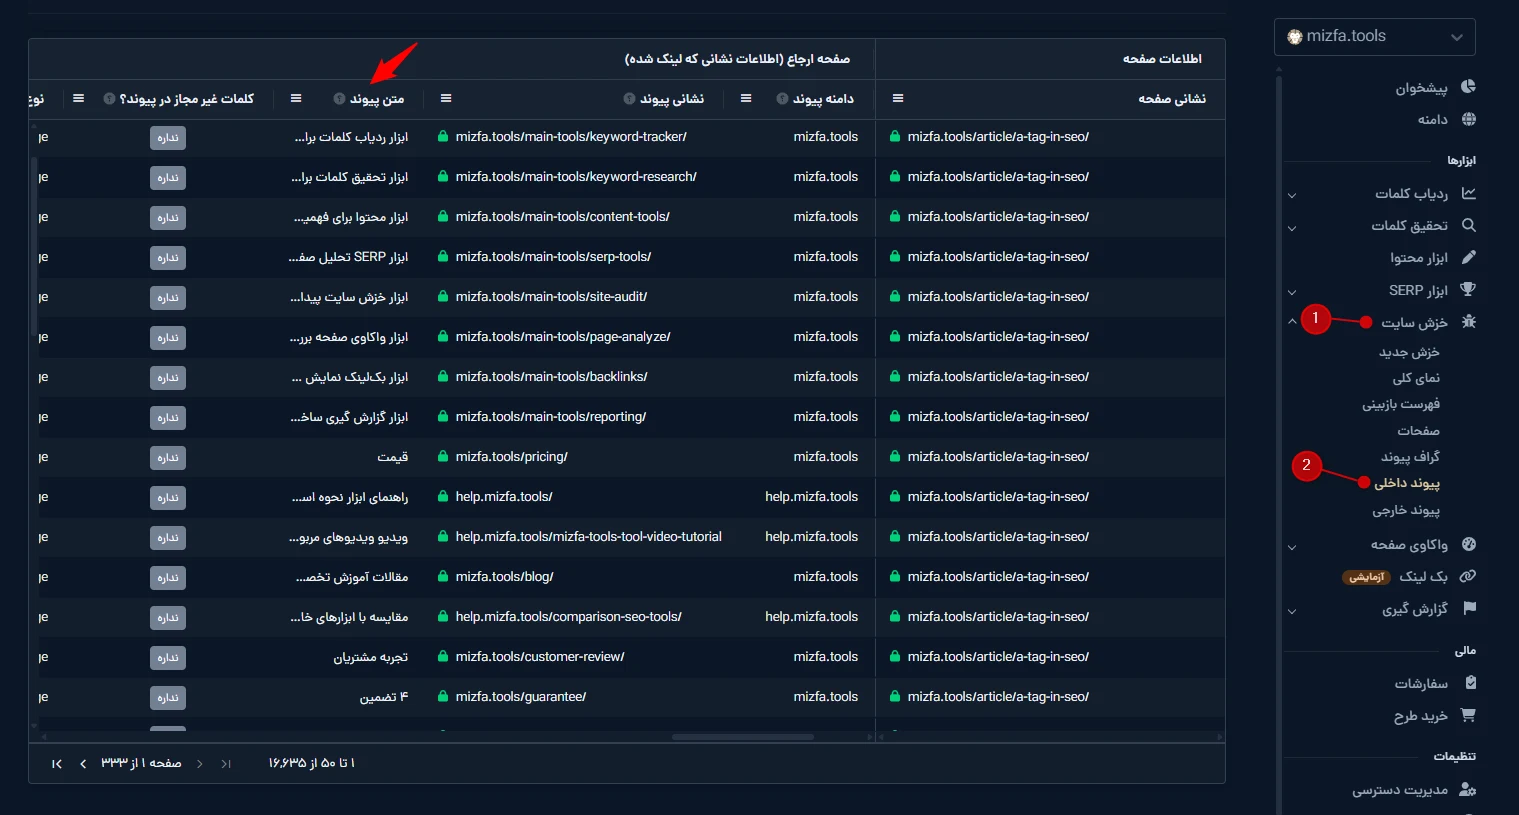
Task: Click the ندارد badge in first row
Action: coord(168,137)
